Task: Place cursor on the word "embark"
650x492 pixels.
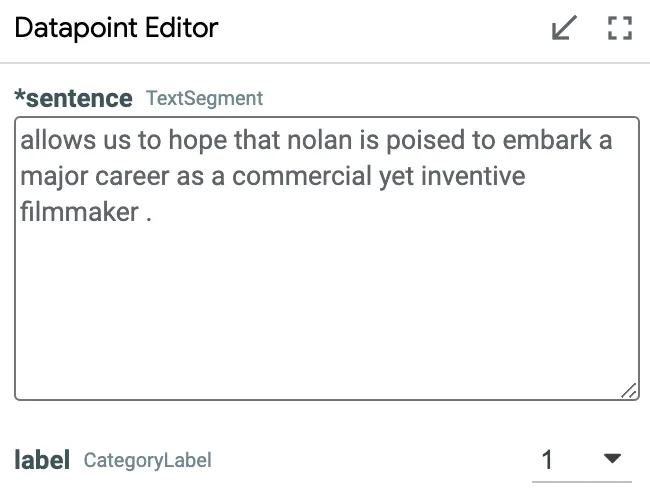Action: pos(547,140)
